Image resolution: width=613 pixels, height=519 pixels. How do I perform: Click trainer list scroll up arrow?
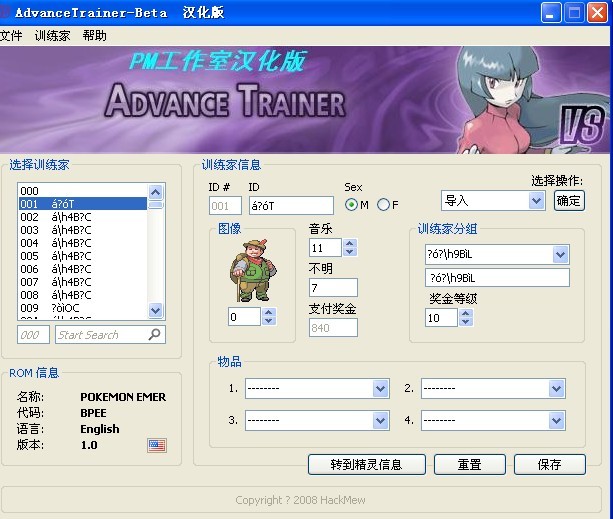coord(156,192)
